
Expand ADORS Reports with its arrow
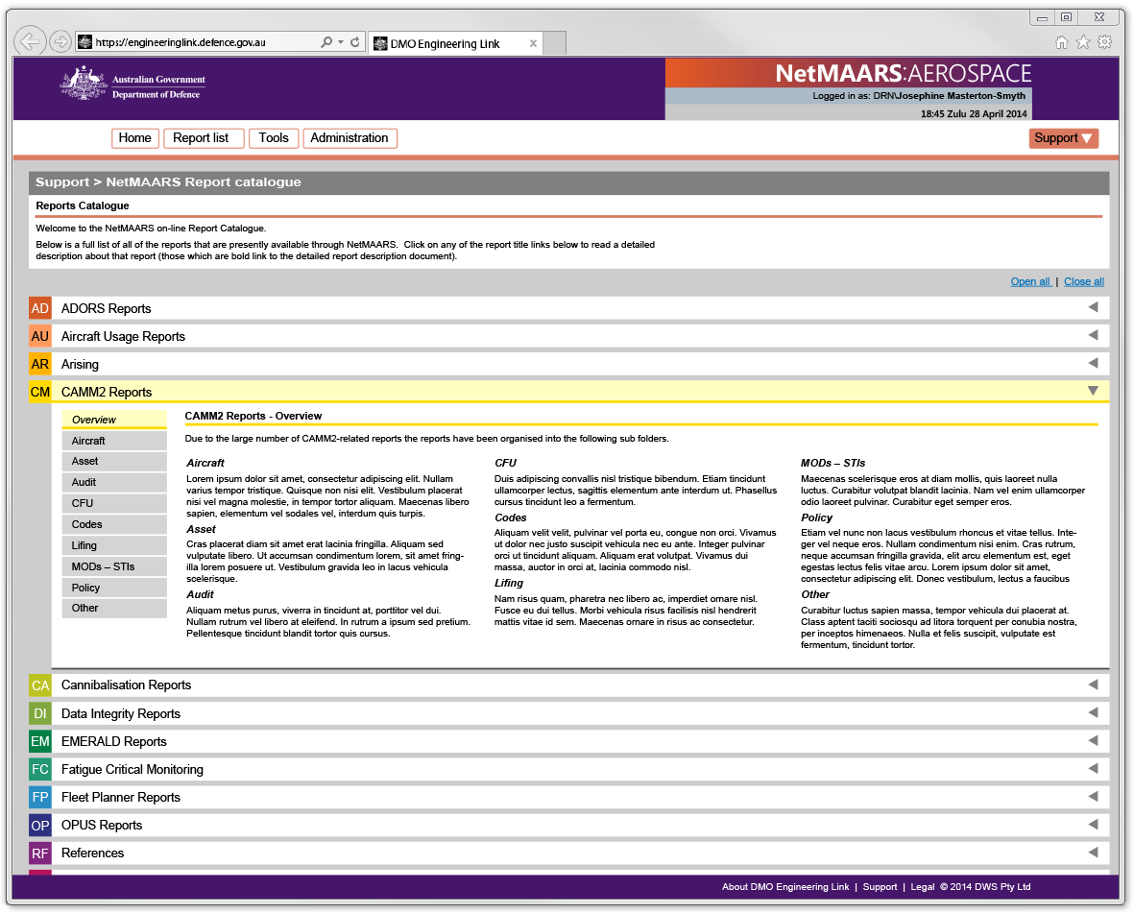pyautogui.click(x=1093, y=307)
